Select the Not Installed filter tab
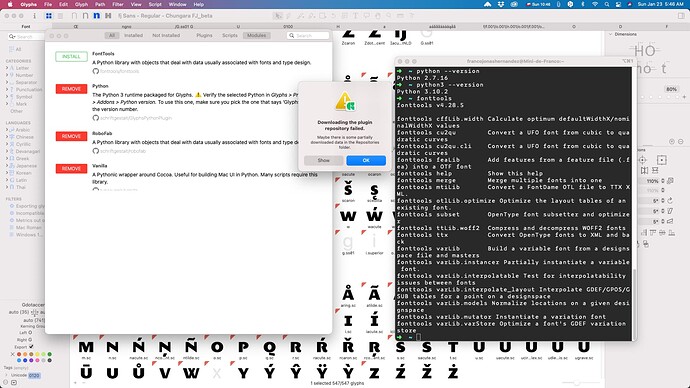Screen dimensions: 690x388 point(166,35)
